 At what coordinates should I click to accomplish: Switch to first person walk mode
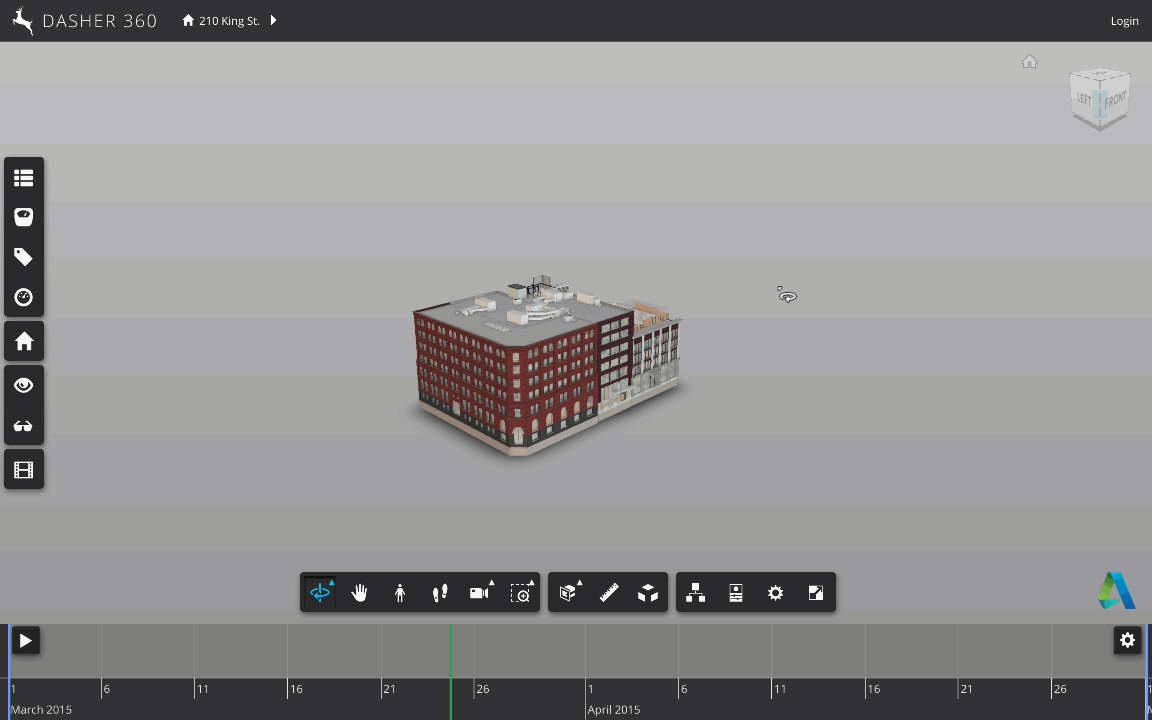click(400, 593)
